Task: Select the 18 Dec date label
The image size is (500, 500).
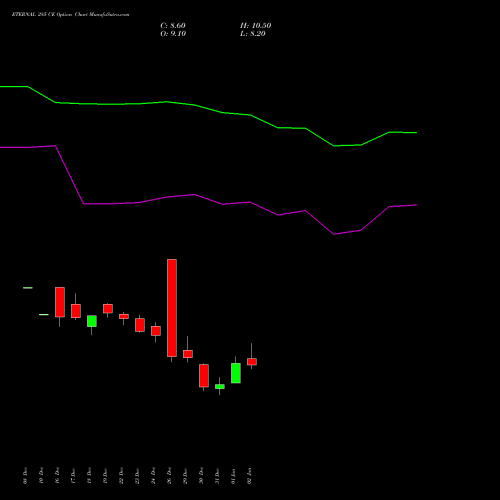Action: click(89, 476)
